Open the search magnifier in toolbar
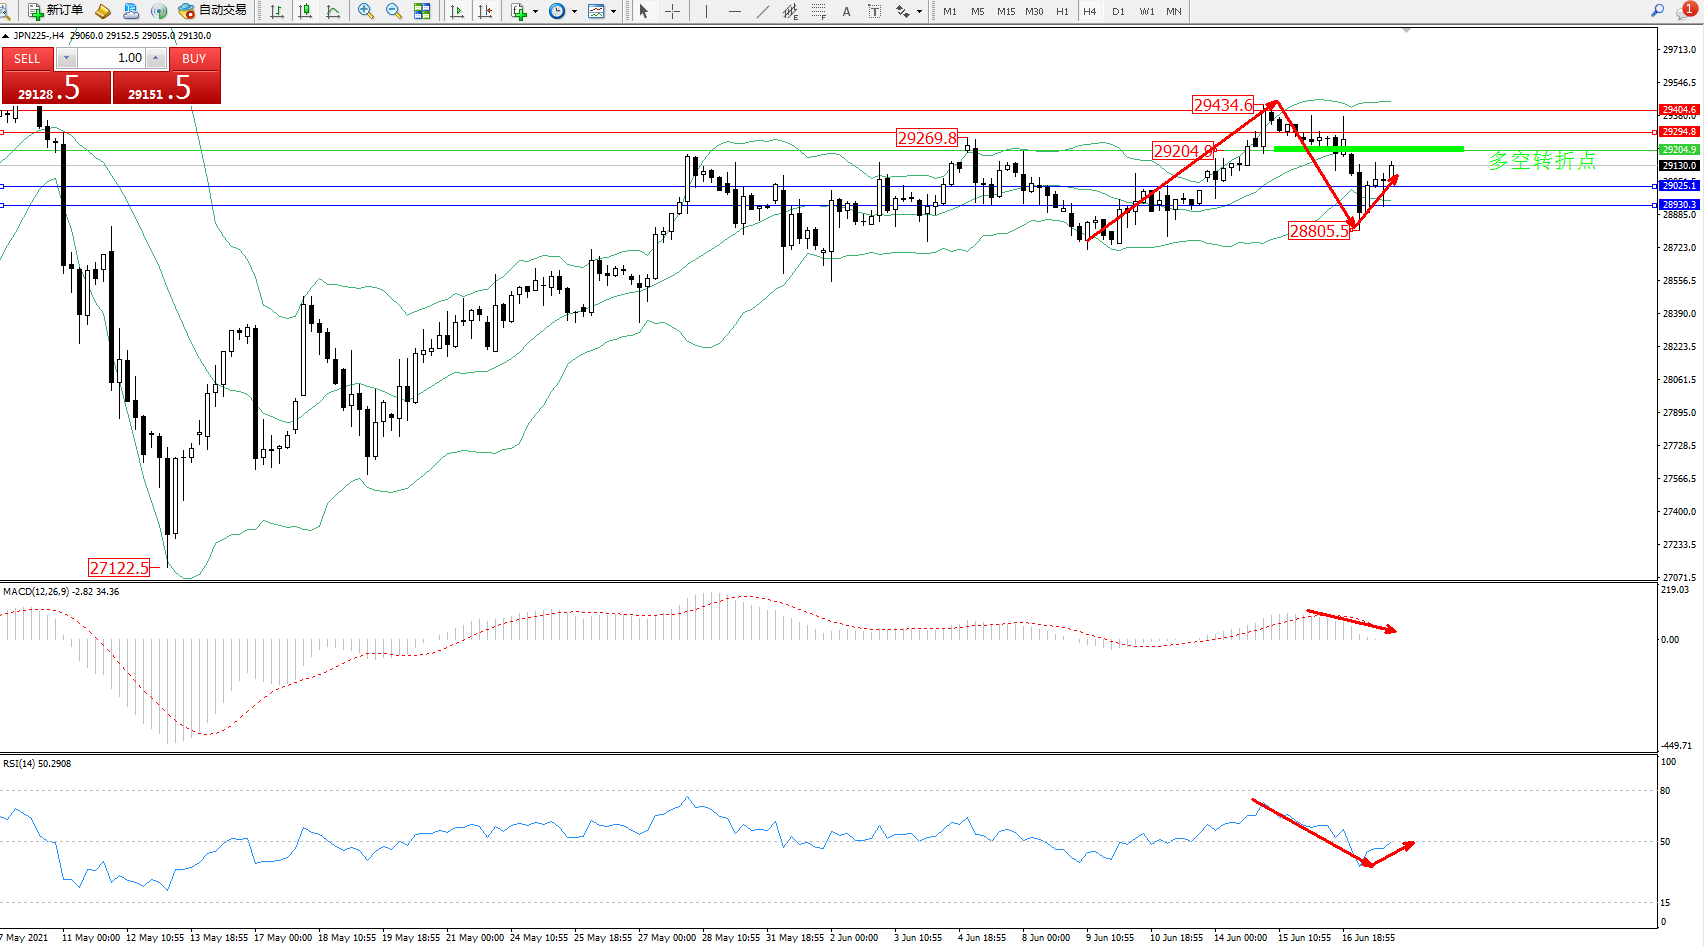The image size is (1704, 946). point(1657,11)
